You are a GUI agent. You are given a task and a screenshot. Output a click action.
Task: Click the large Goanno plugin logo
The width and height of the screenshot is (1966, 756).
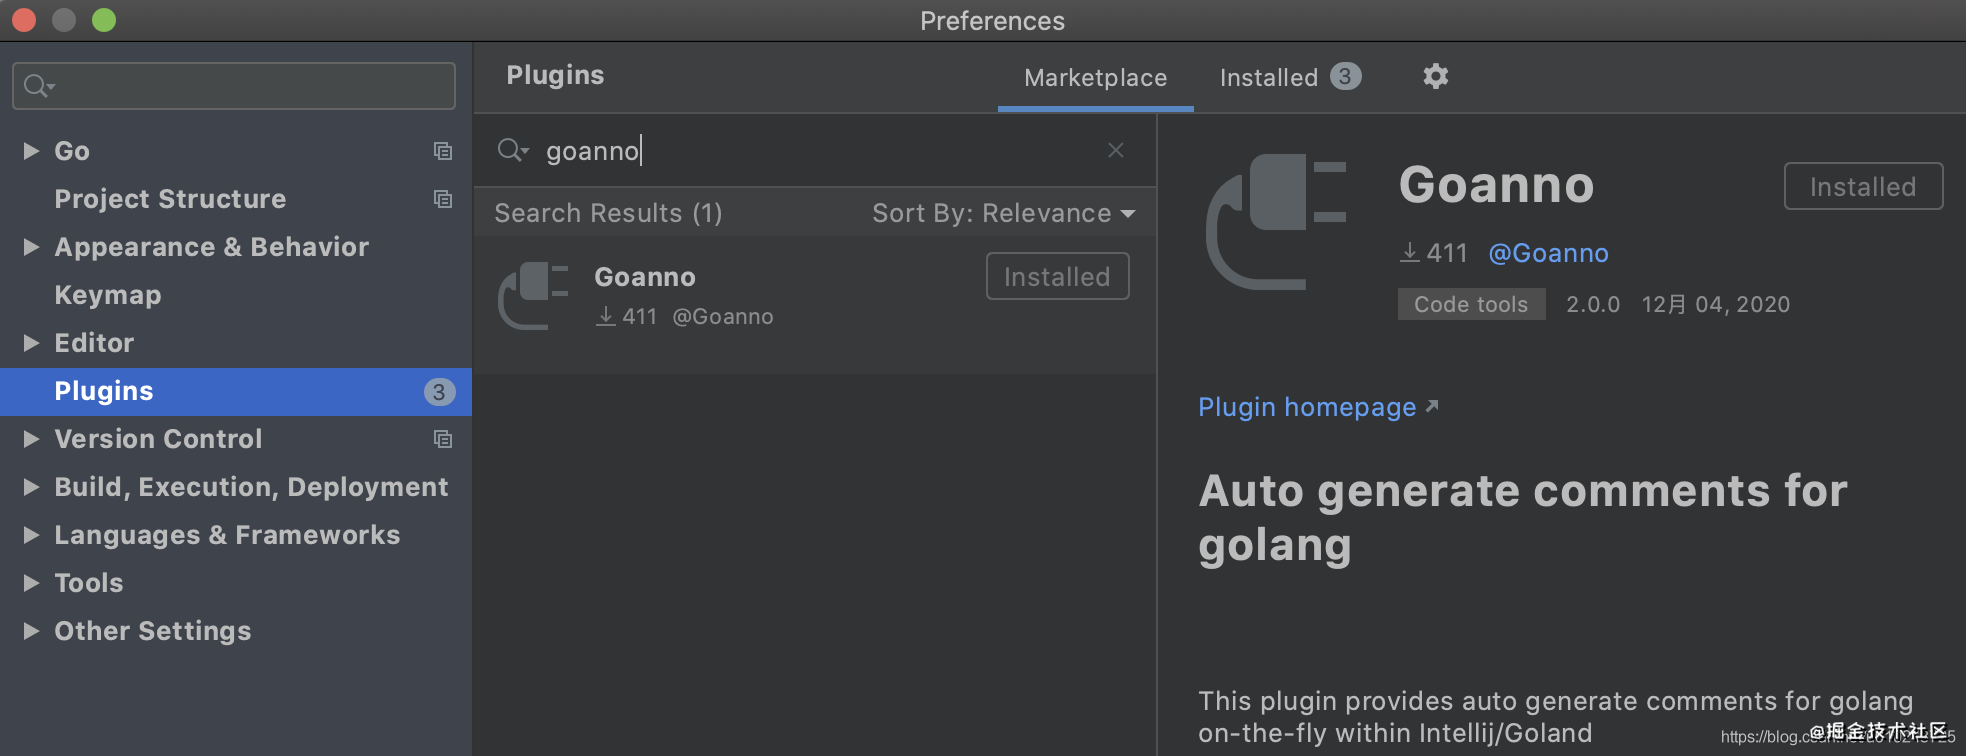pos(1276,222)
